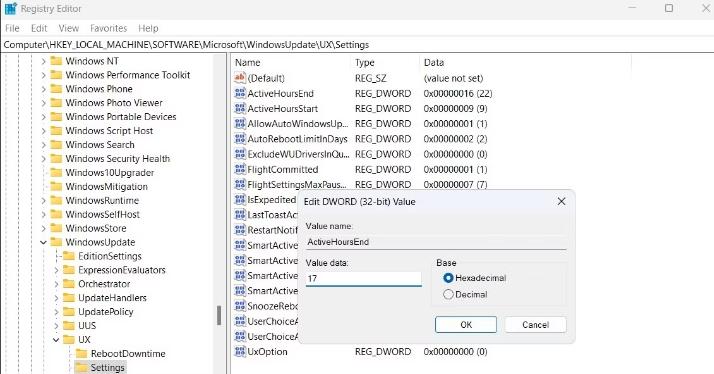Click the data value 0x00000002 (2)
The height and width of the screenshot is (374, 714).
coord(455,139)
